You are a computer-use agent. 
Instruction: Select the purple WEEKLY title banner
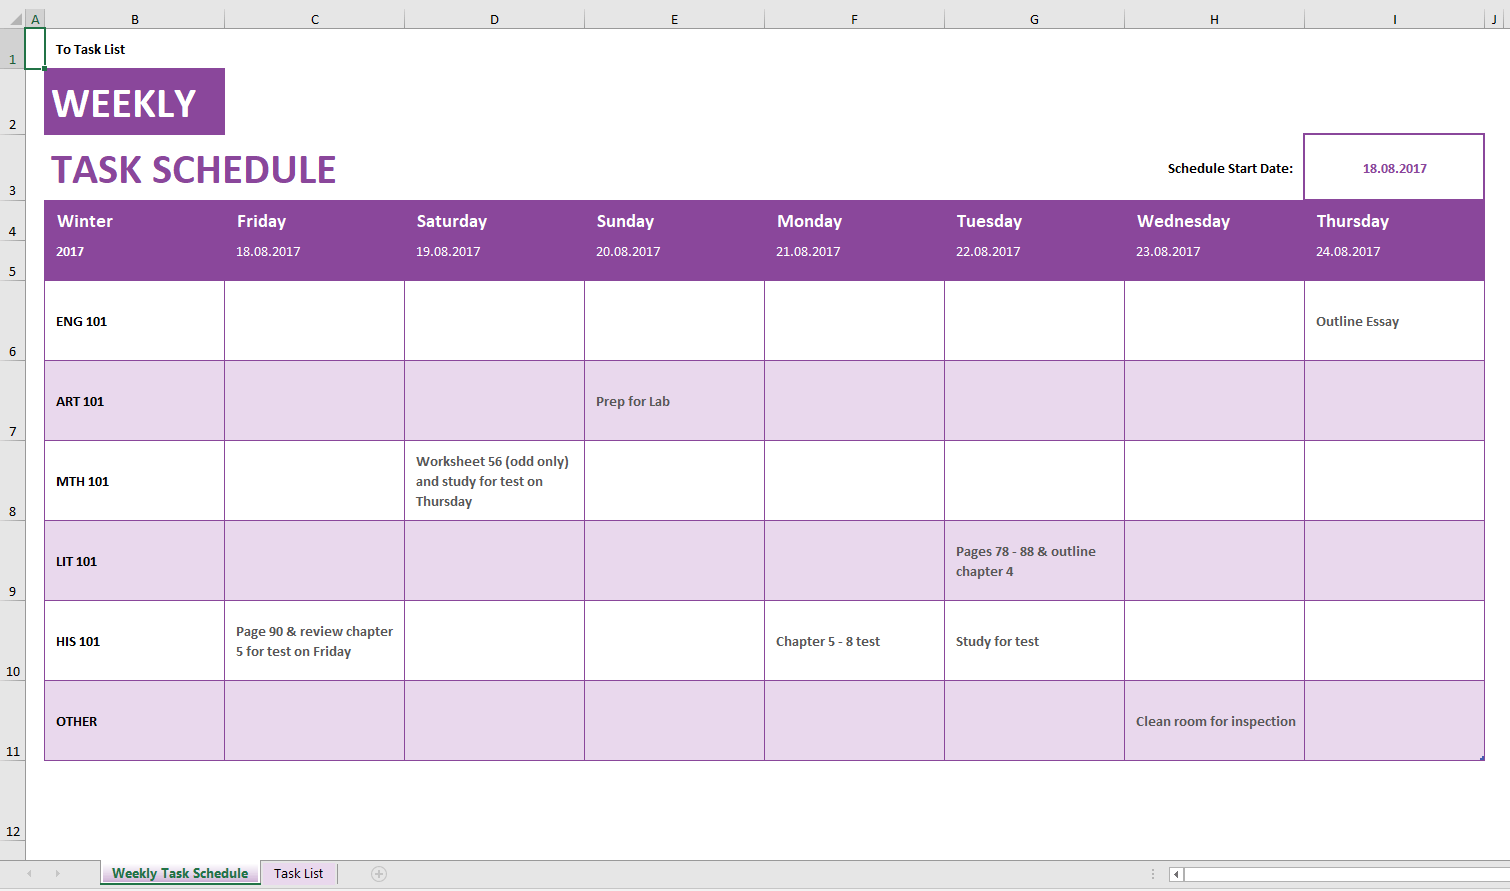click(133, 101)
